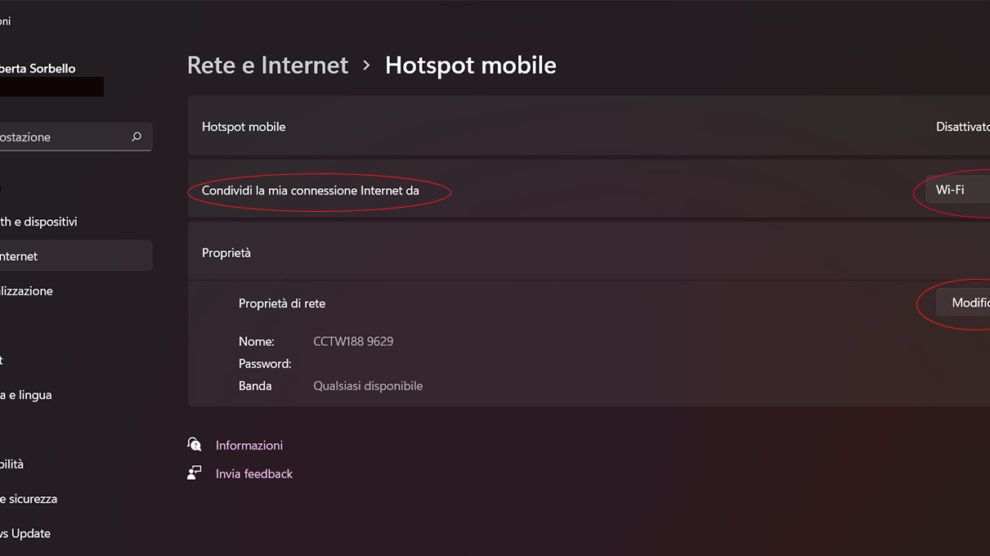Click the Invia feedback text link
The width and height of the screenshot is (990, 556).
tap(254, 474)
